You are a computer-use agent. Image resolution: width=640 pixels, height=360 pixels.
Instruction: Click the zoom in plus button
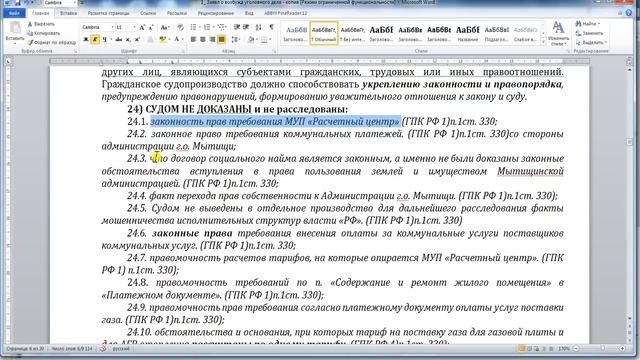click(622, 349)
